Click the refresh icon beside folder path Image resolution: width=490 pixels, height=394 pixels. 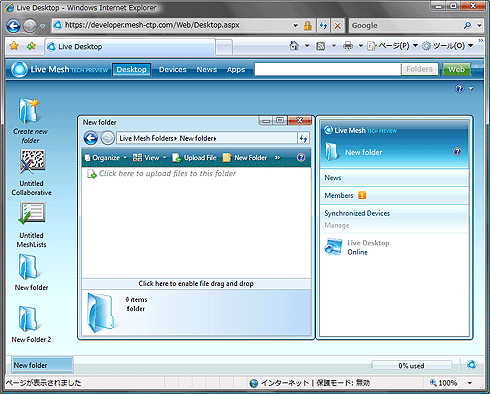303,138
